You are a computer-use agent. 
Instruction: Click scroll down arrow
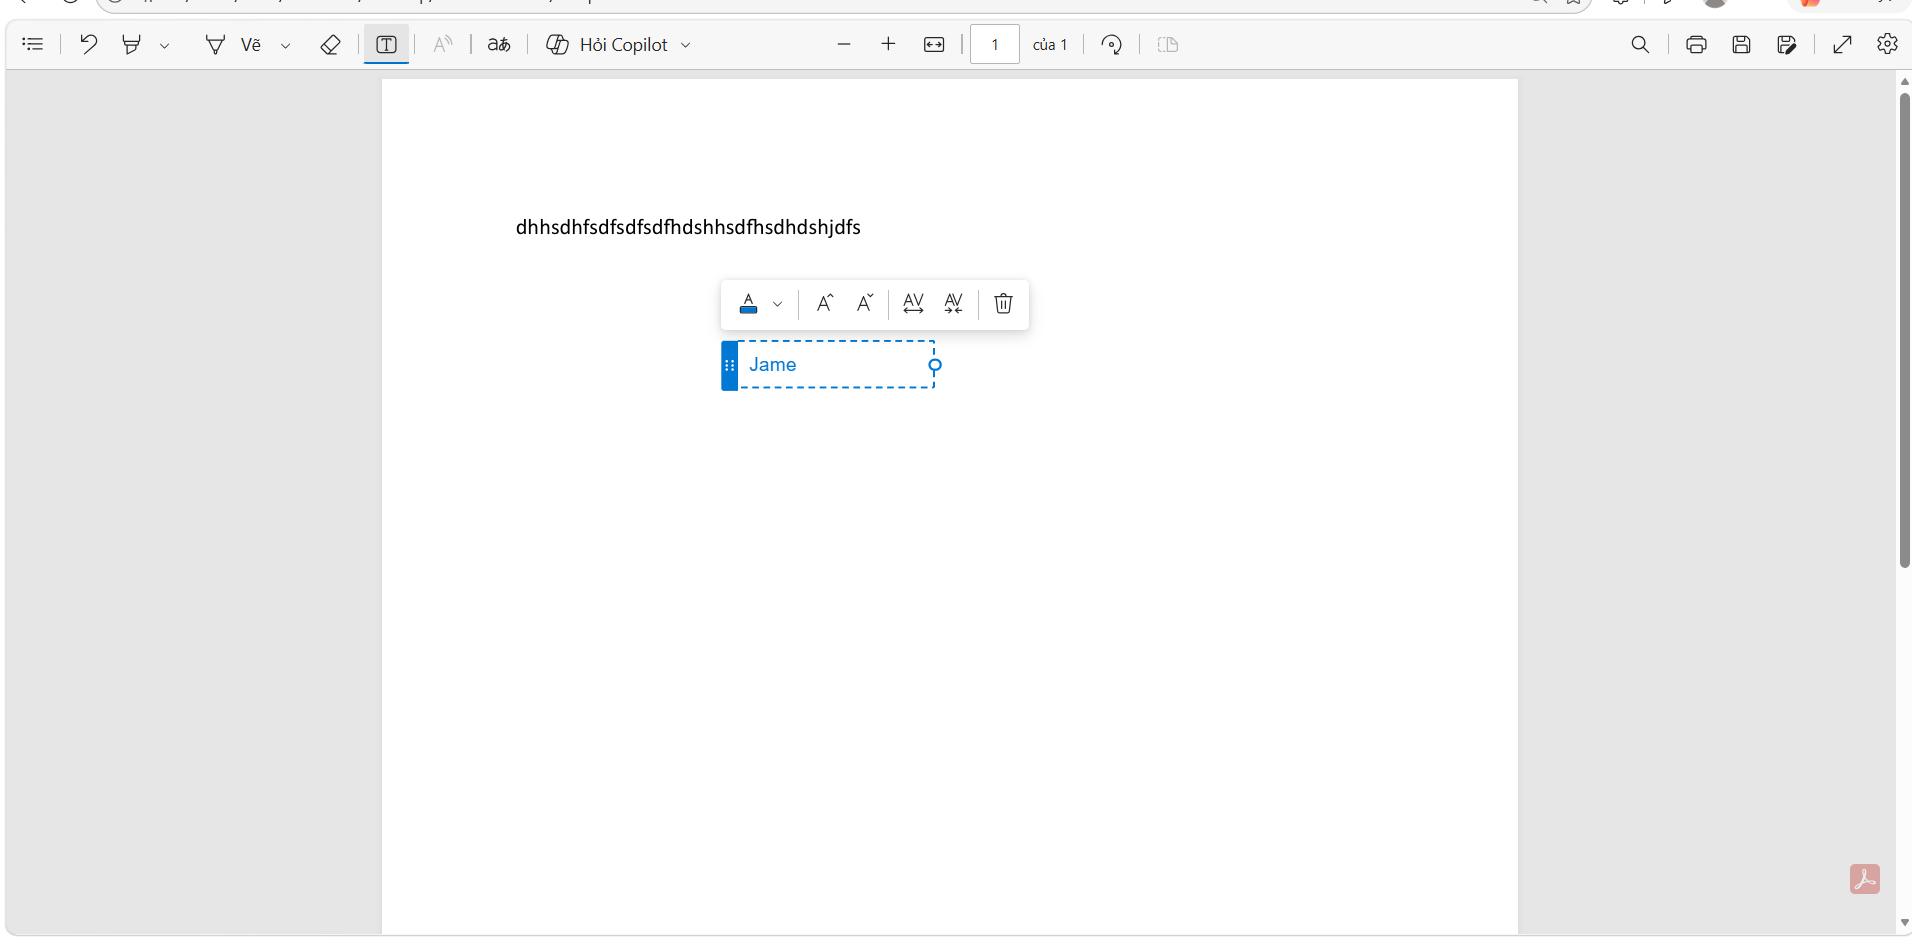1904,922
